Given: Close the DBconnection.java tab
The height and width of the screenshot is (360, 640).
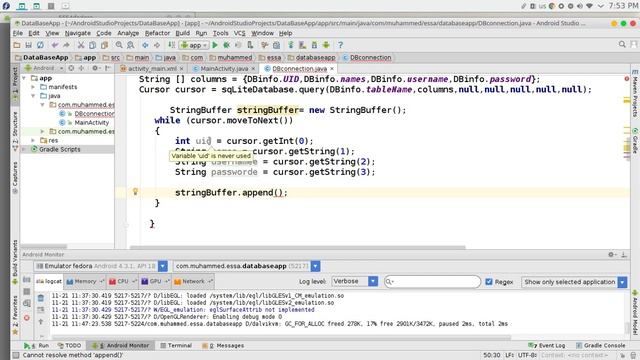Looking at the screenshot, I should pos(332,69).
